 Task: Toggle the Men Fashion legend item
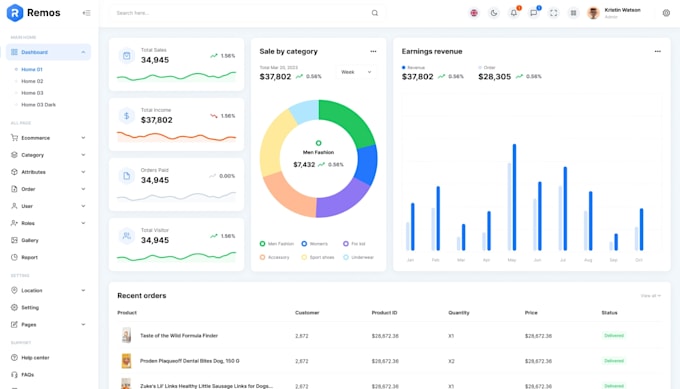coord(277,244)
